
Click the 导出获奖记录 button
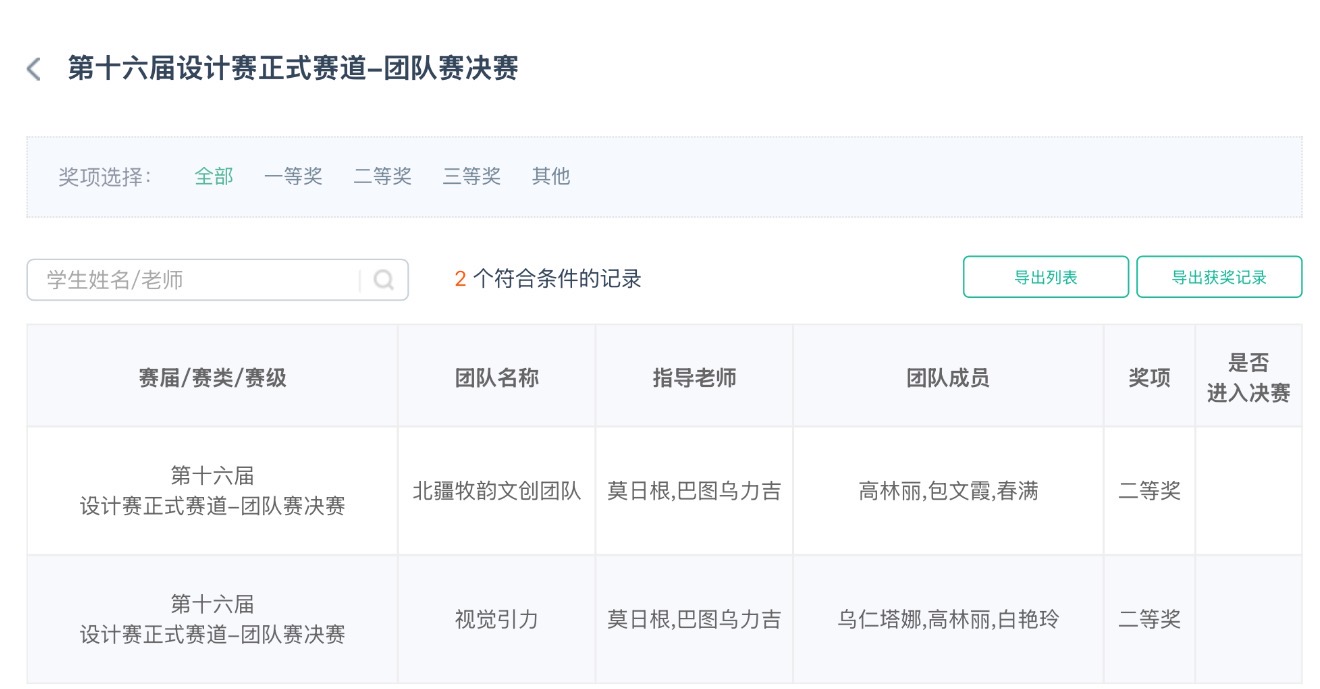click(1218, 277)
